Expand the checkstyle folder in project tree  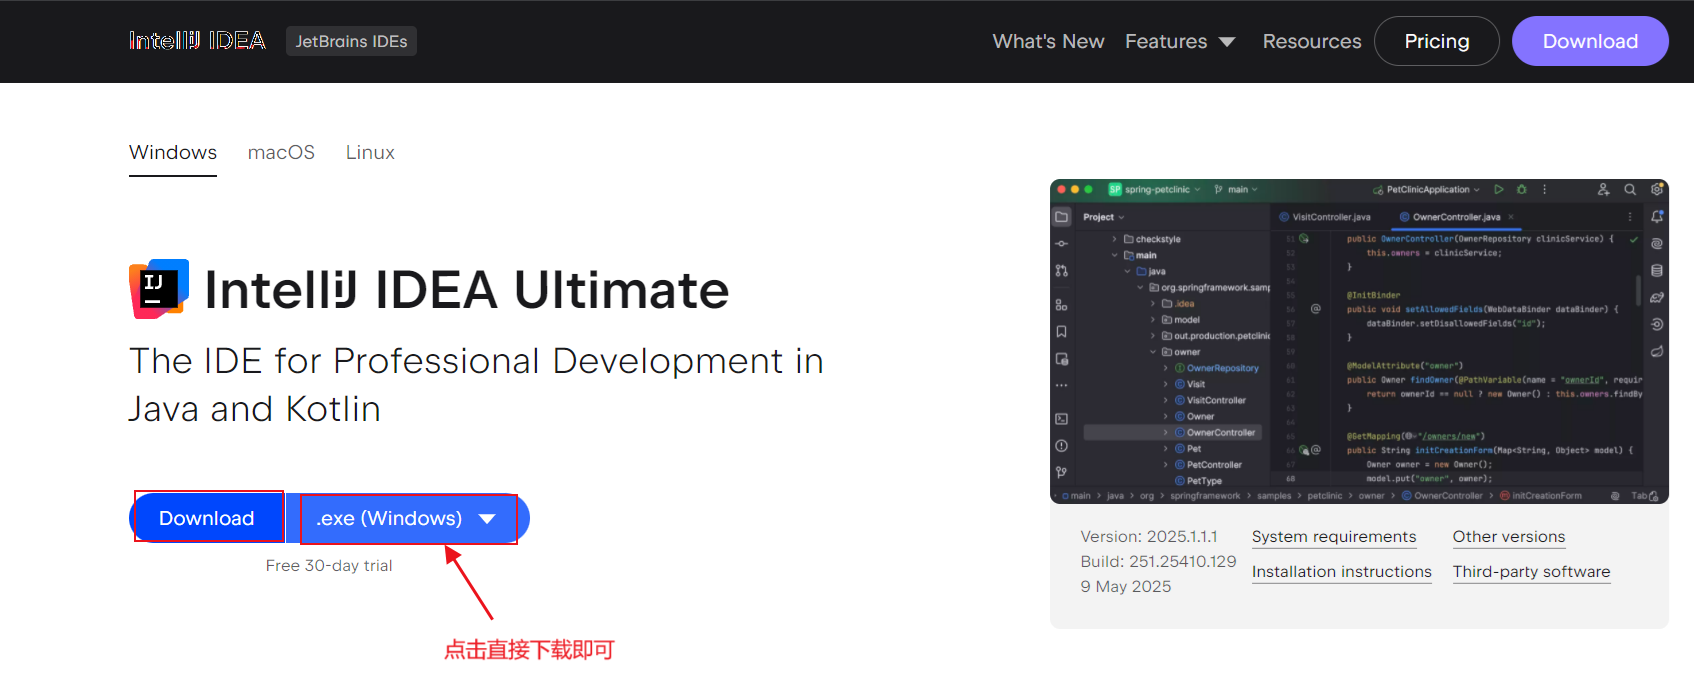pos(1115,239)
